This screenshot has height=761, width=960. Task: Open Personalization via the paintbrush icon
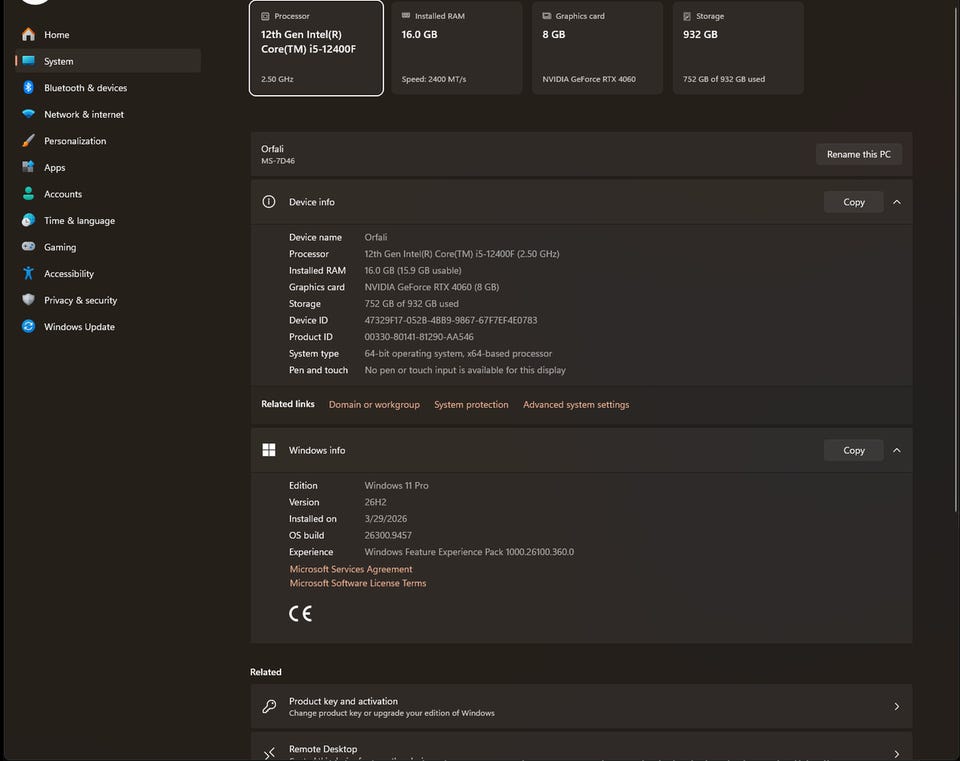click(x=28, y=140)
